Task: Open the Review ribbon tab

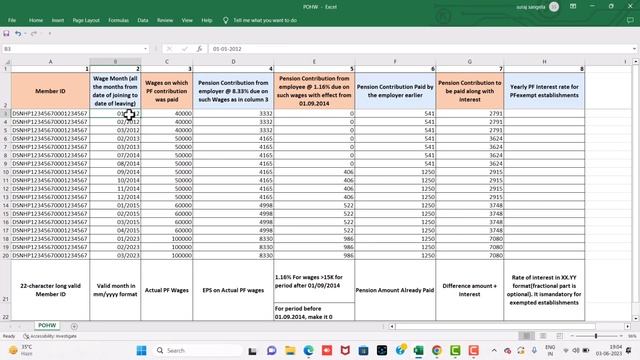Action: (165, 20)
